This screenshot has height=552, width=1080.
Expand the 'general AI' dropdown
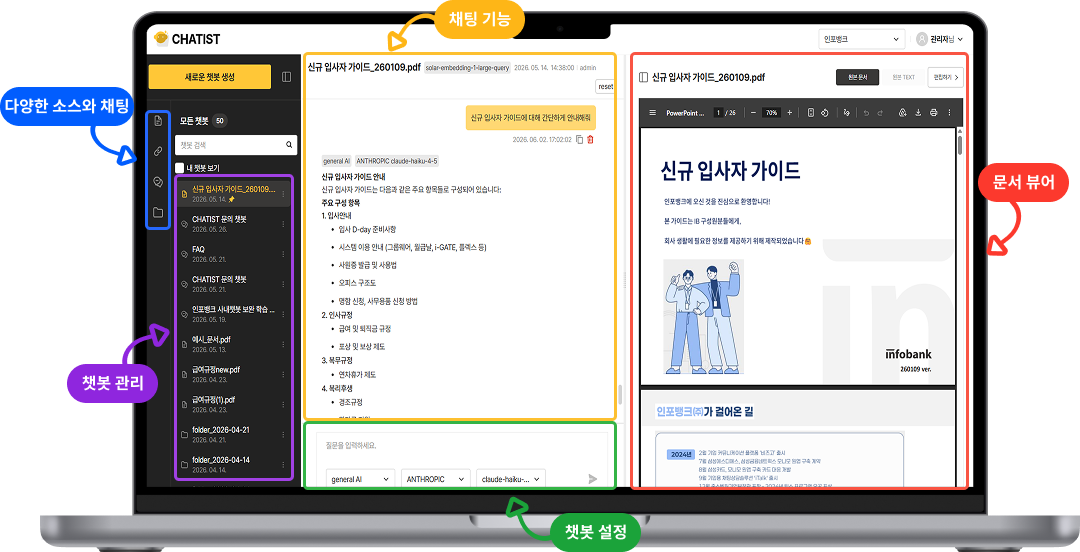click(360, 479)
